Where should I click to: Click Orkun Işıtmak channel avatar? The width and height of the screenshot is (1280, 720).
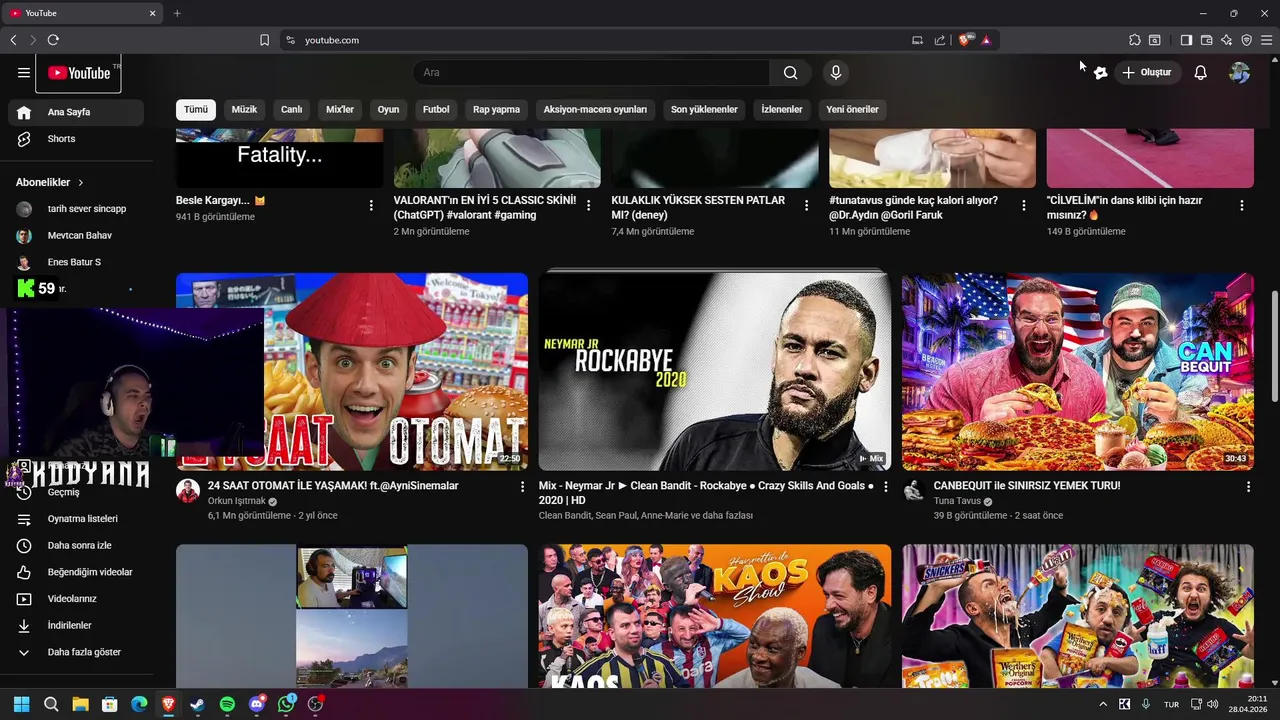[x=188, y=490]
